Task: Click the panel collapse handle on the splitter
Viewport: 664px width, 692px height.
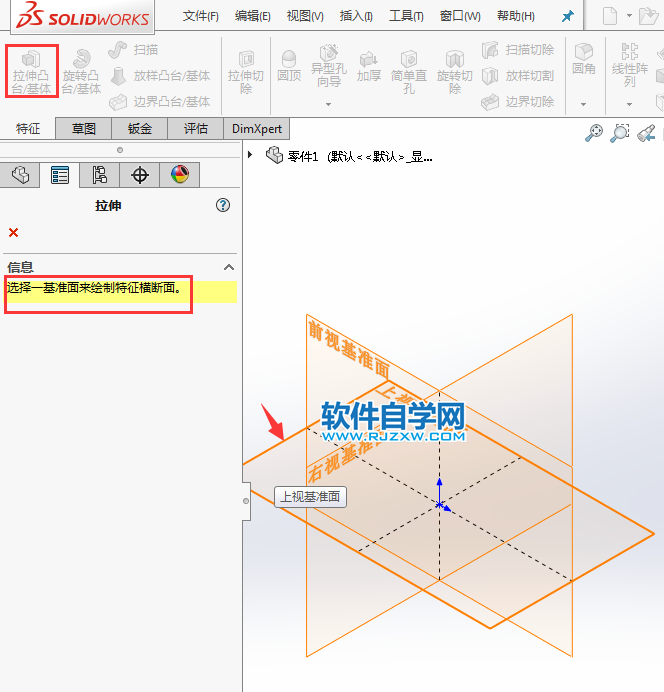Action: pyautogui.click(x=246, y=501)
